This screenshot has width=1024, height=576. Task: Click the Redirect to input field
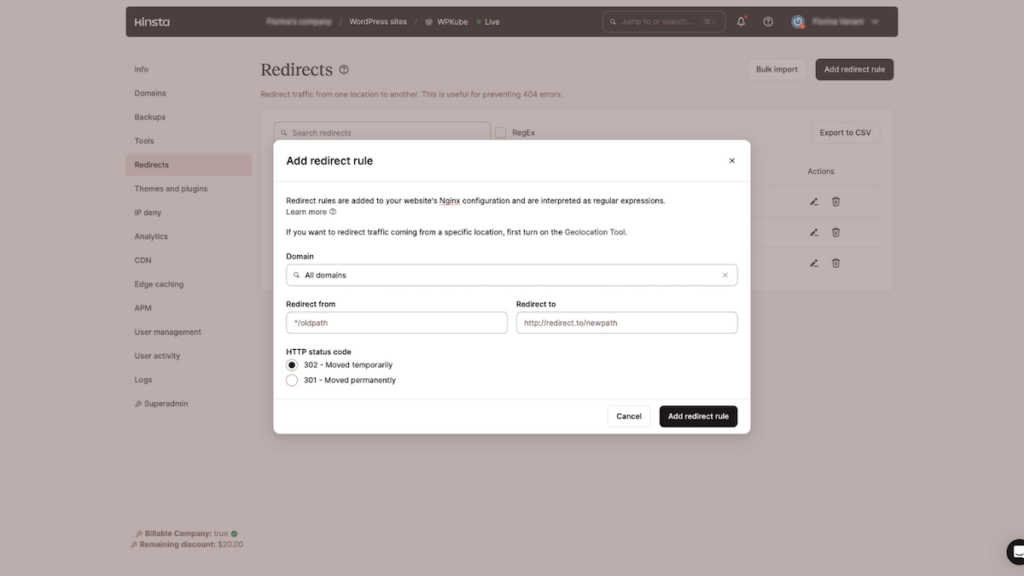click(626, 323)
